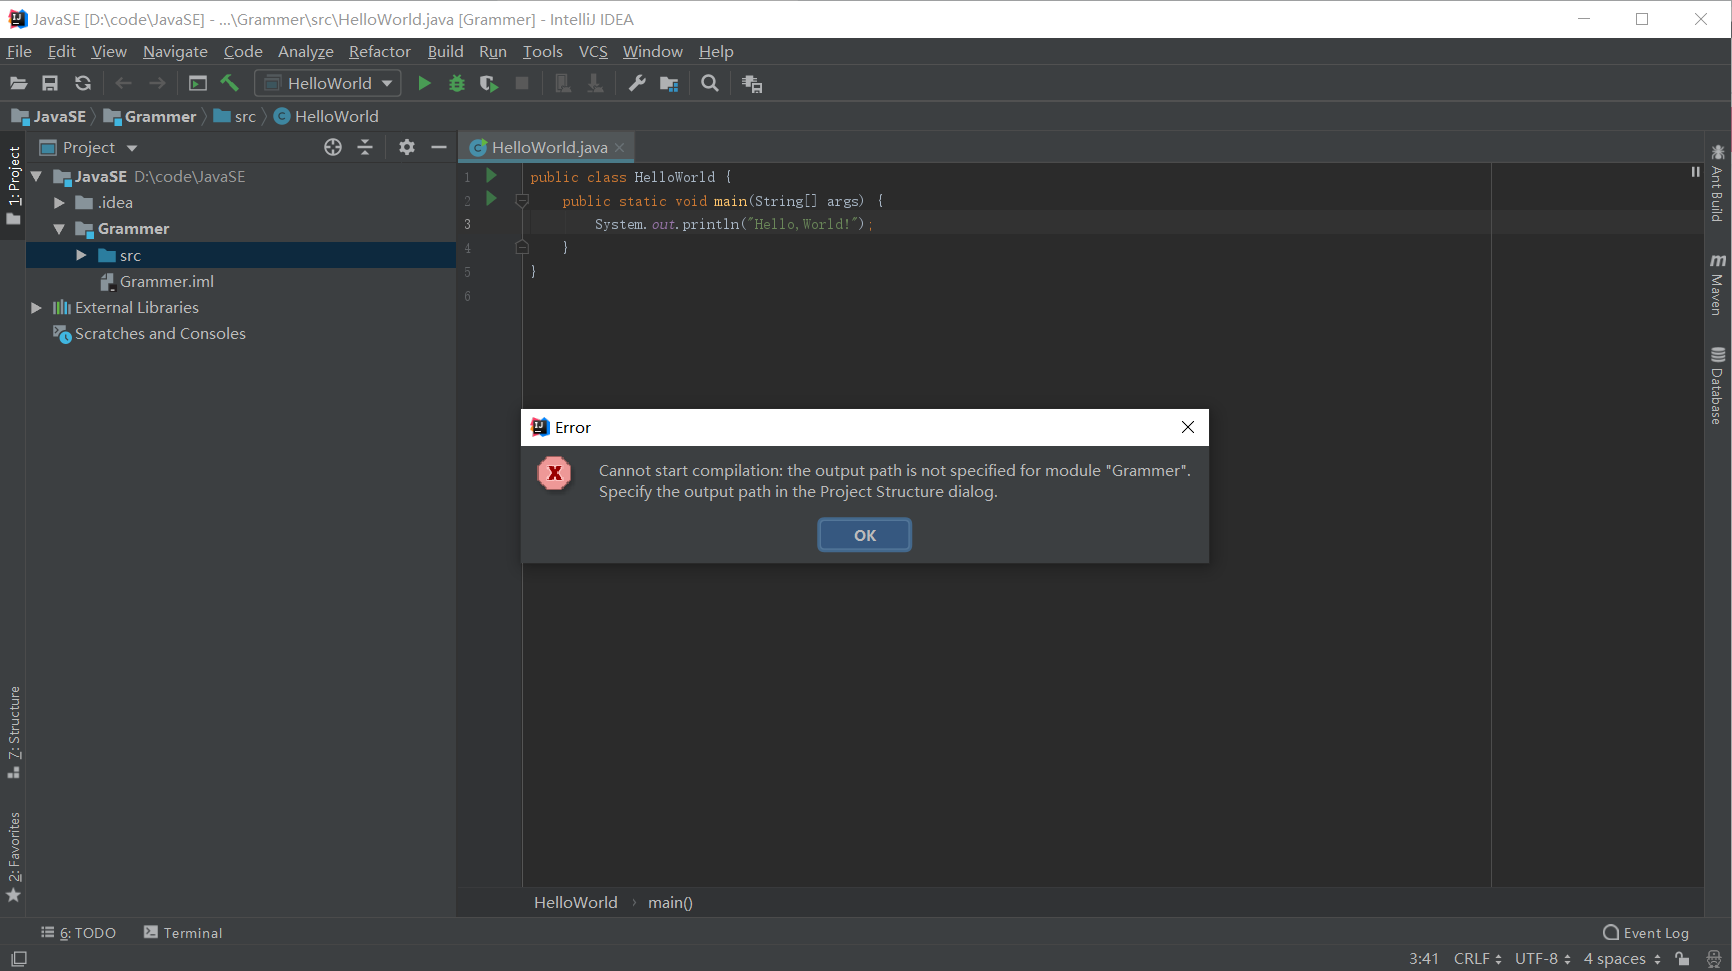Open the Project panel gear settings
Image resolution: width=1732 pixels, height=971 pixels.
[406, 147]
